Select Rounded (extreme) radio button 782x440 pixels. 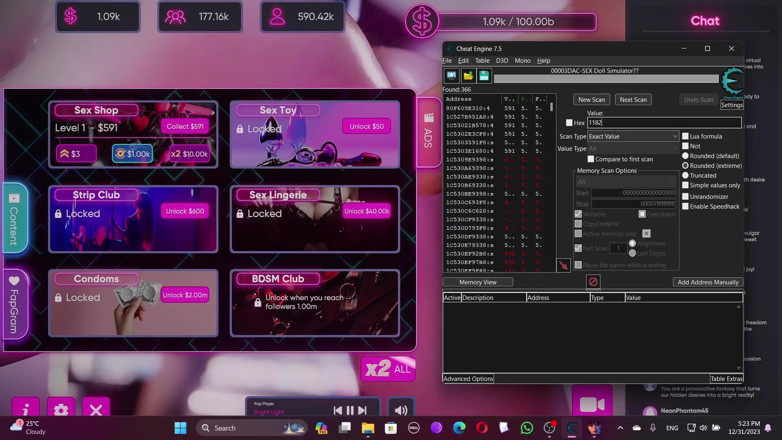(x=685, y=165)
